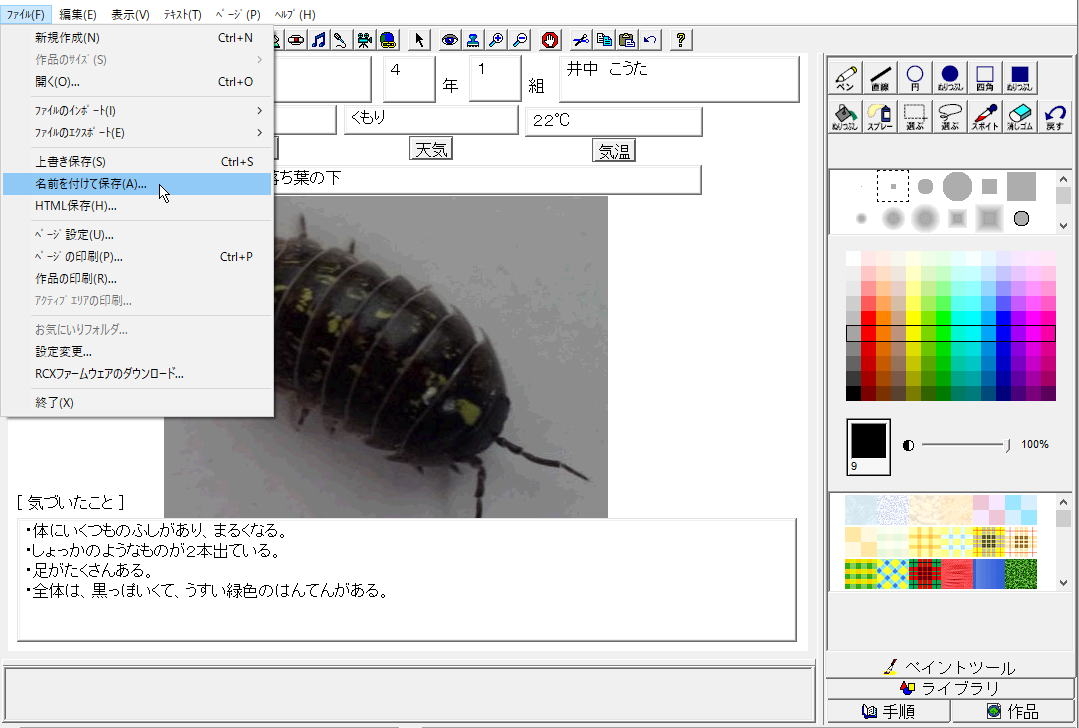Expand the ファイルのインポート submenu

click(137, 111)
